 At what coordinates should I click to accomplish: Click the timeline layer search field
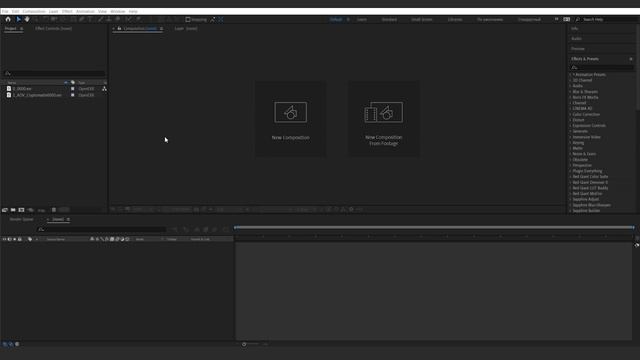click(101, 229)
